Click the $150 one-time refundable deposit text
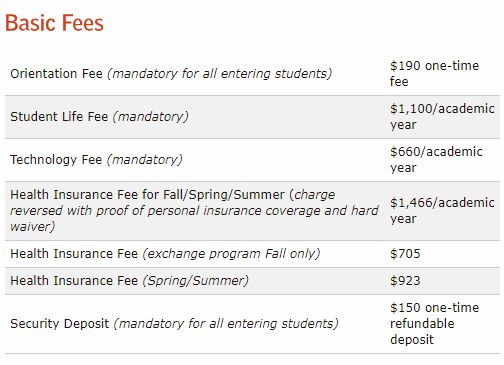 tap(434, 324)
